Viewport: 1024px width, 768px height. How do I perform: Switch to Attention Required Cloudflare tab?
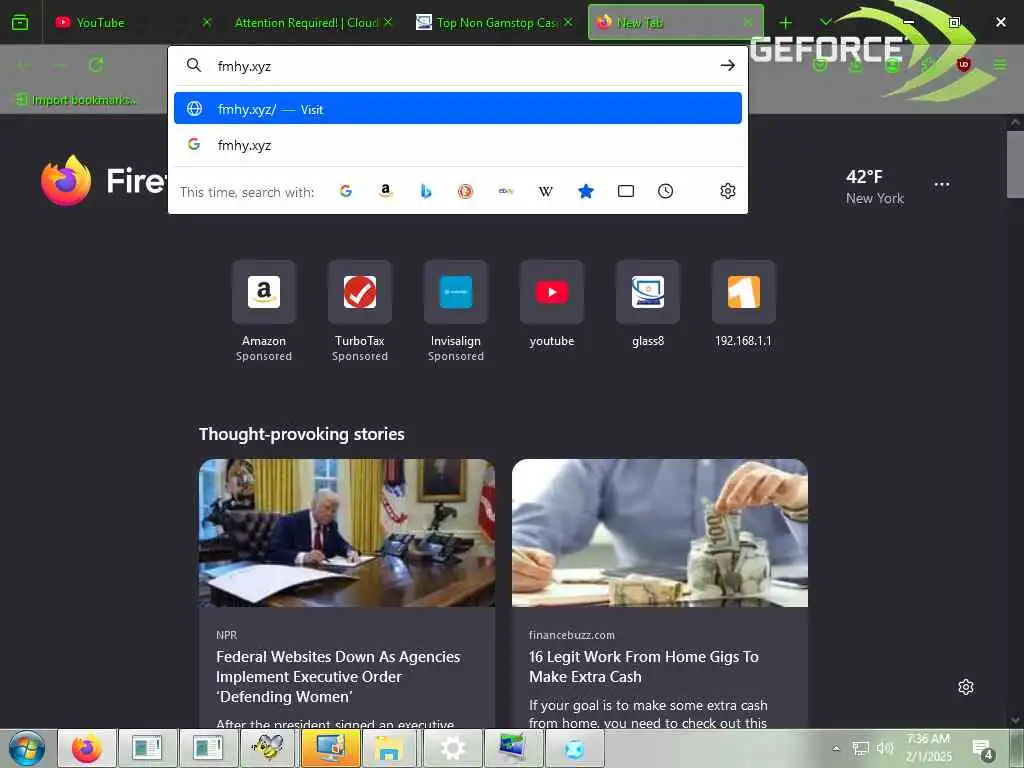tap(313, 22)
